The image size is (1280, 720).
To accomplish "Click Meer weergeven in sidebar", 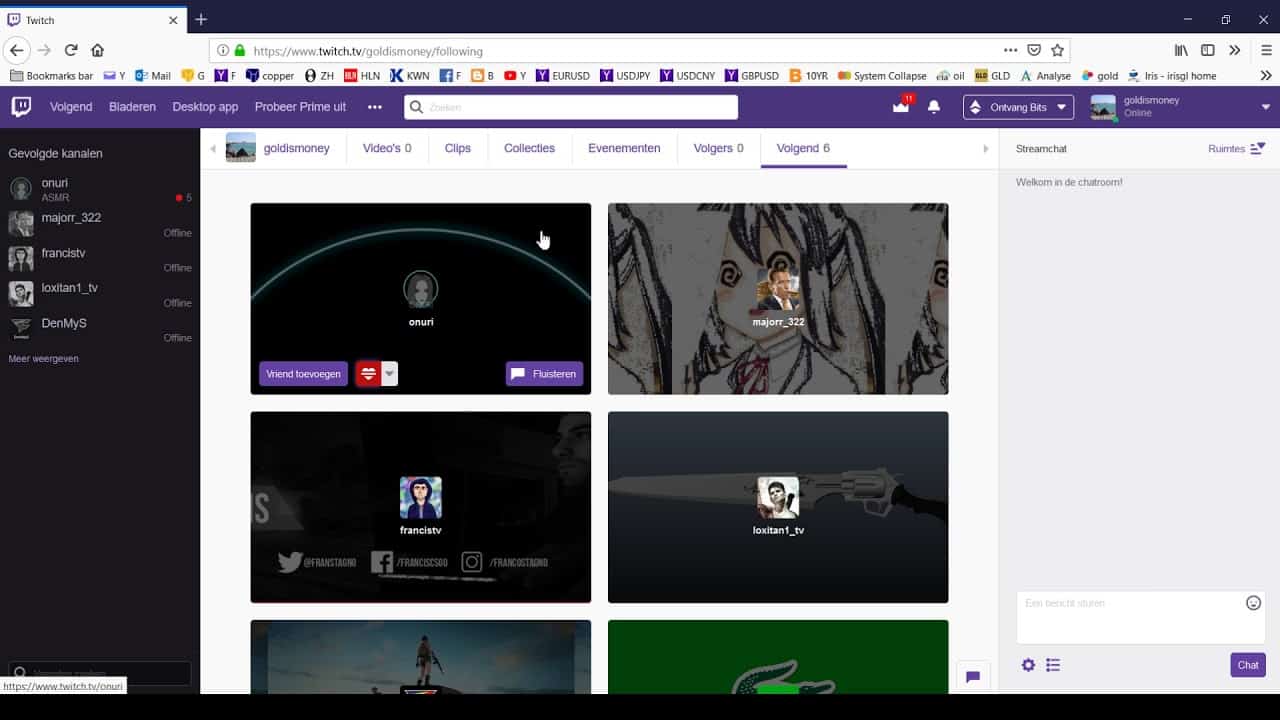I will pos(43,358).
